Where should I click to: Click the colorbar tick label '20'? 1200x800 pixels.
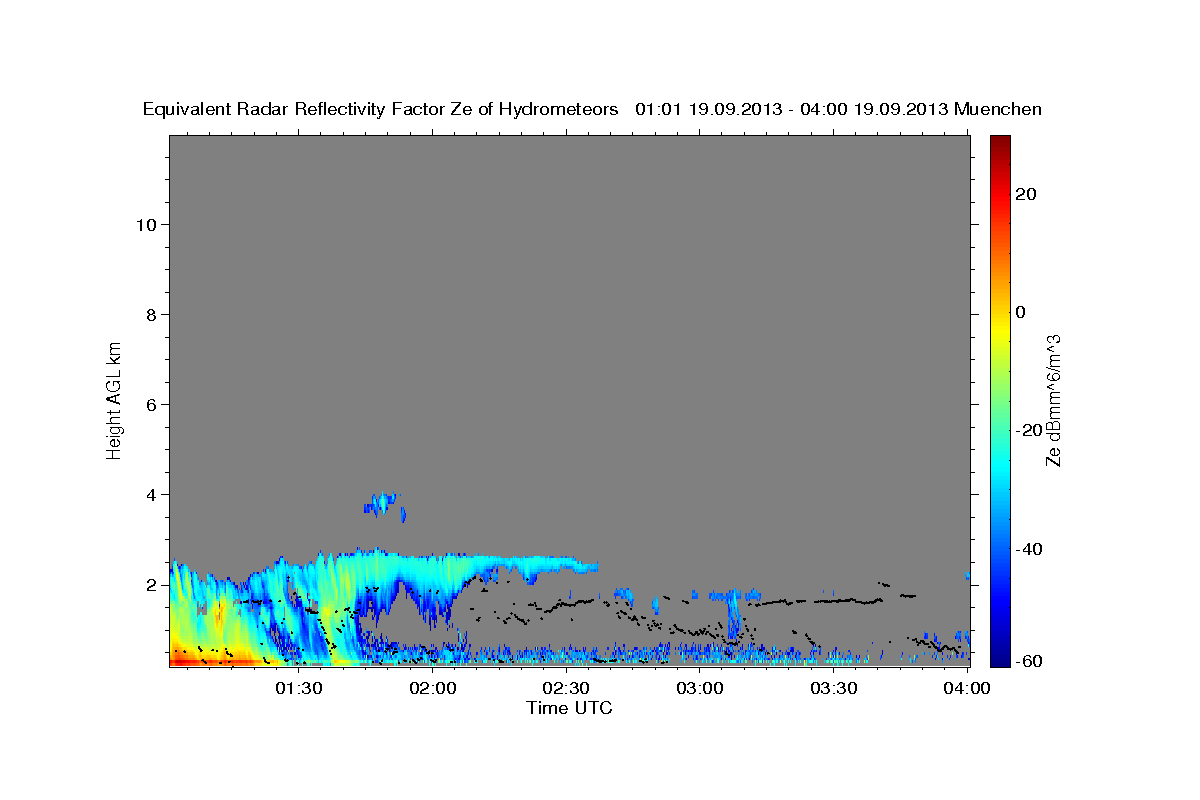click(1026, 194)
